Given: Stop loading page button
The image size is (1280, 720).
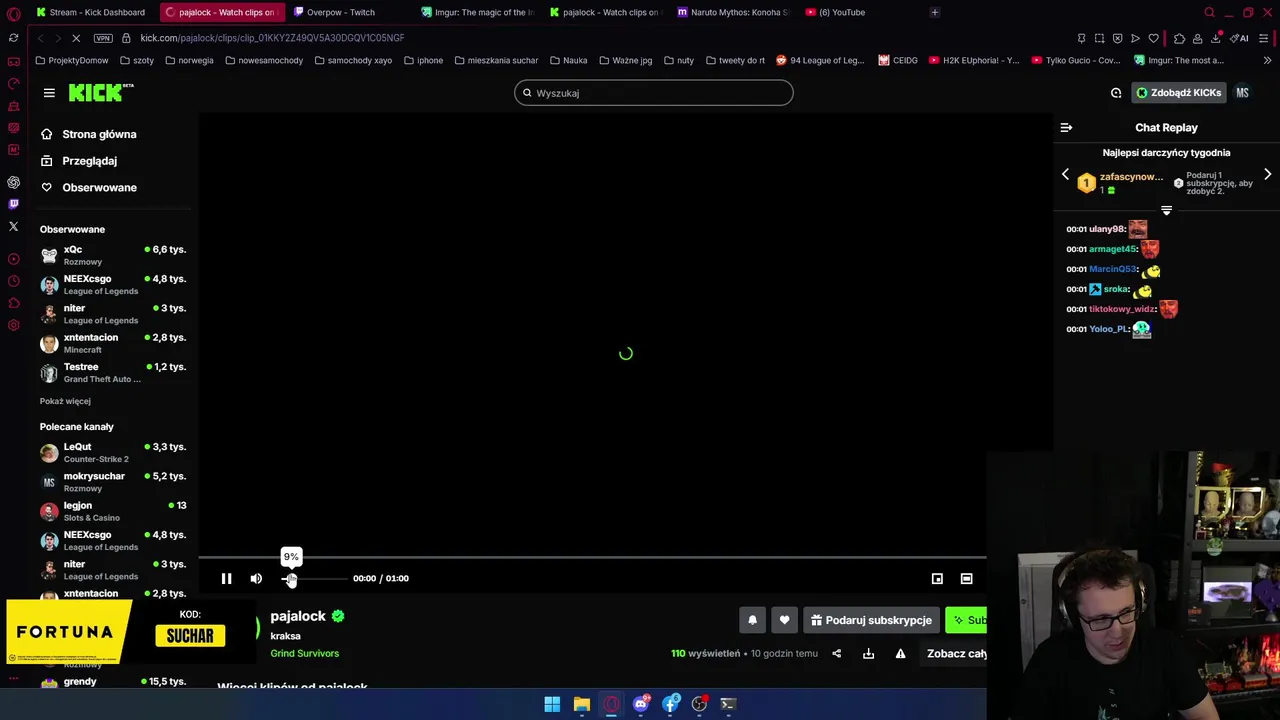Looking at the screenshot, I should point(76,38).
